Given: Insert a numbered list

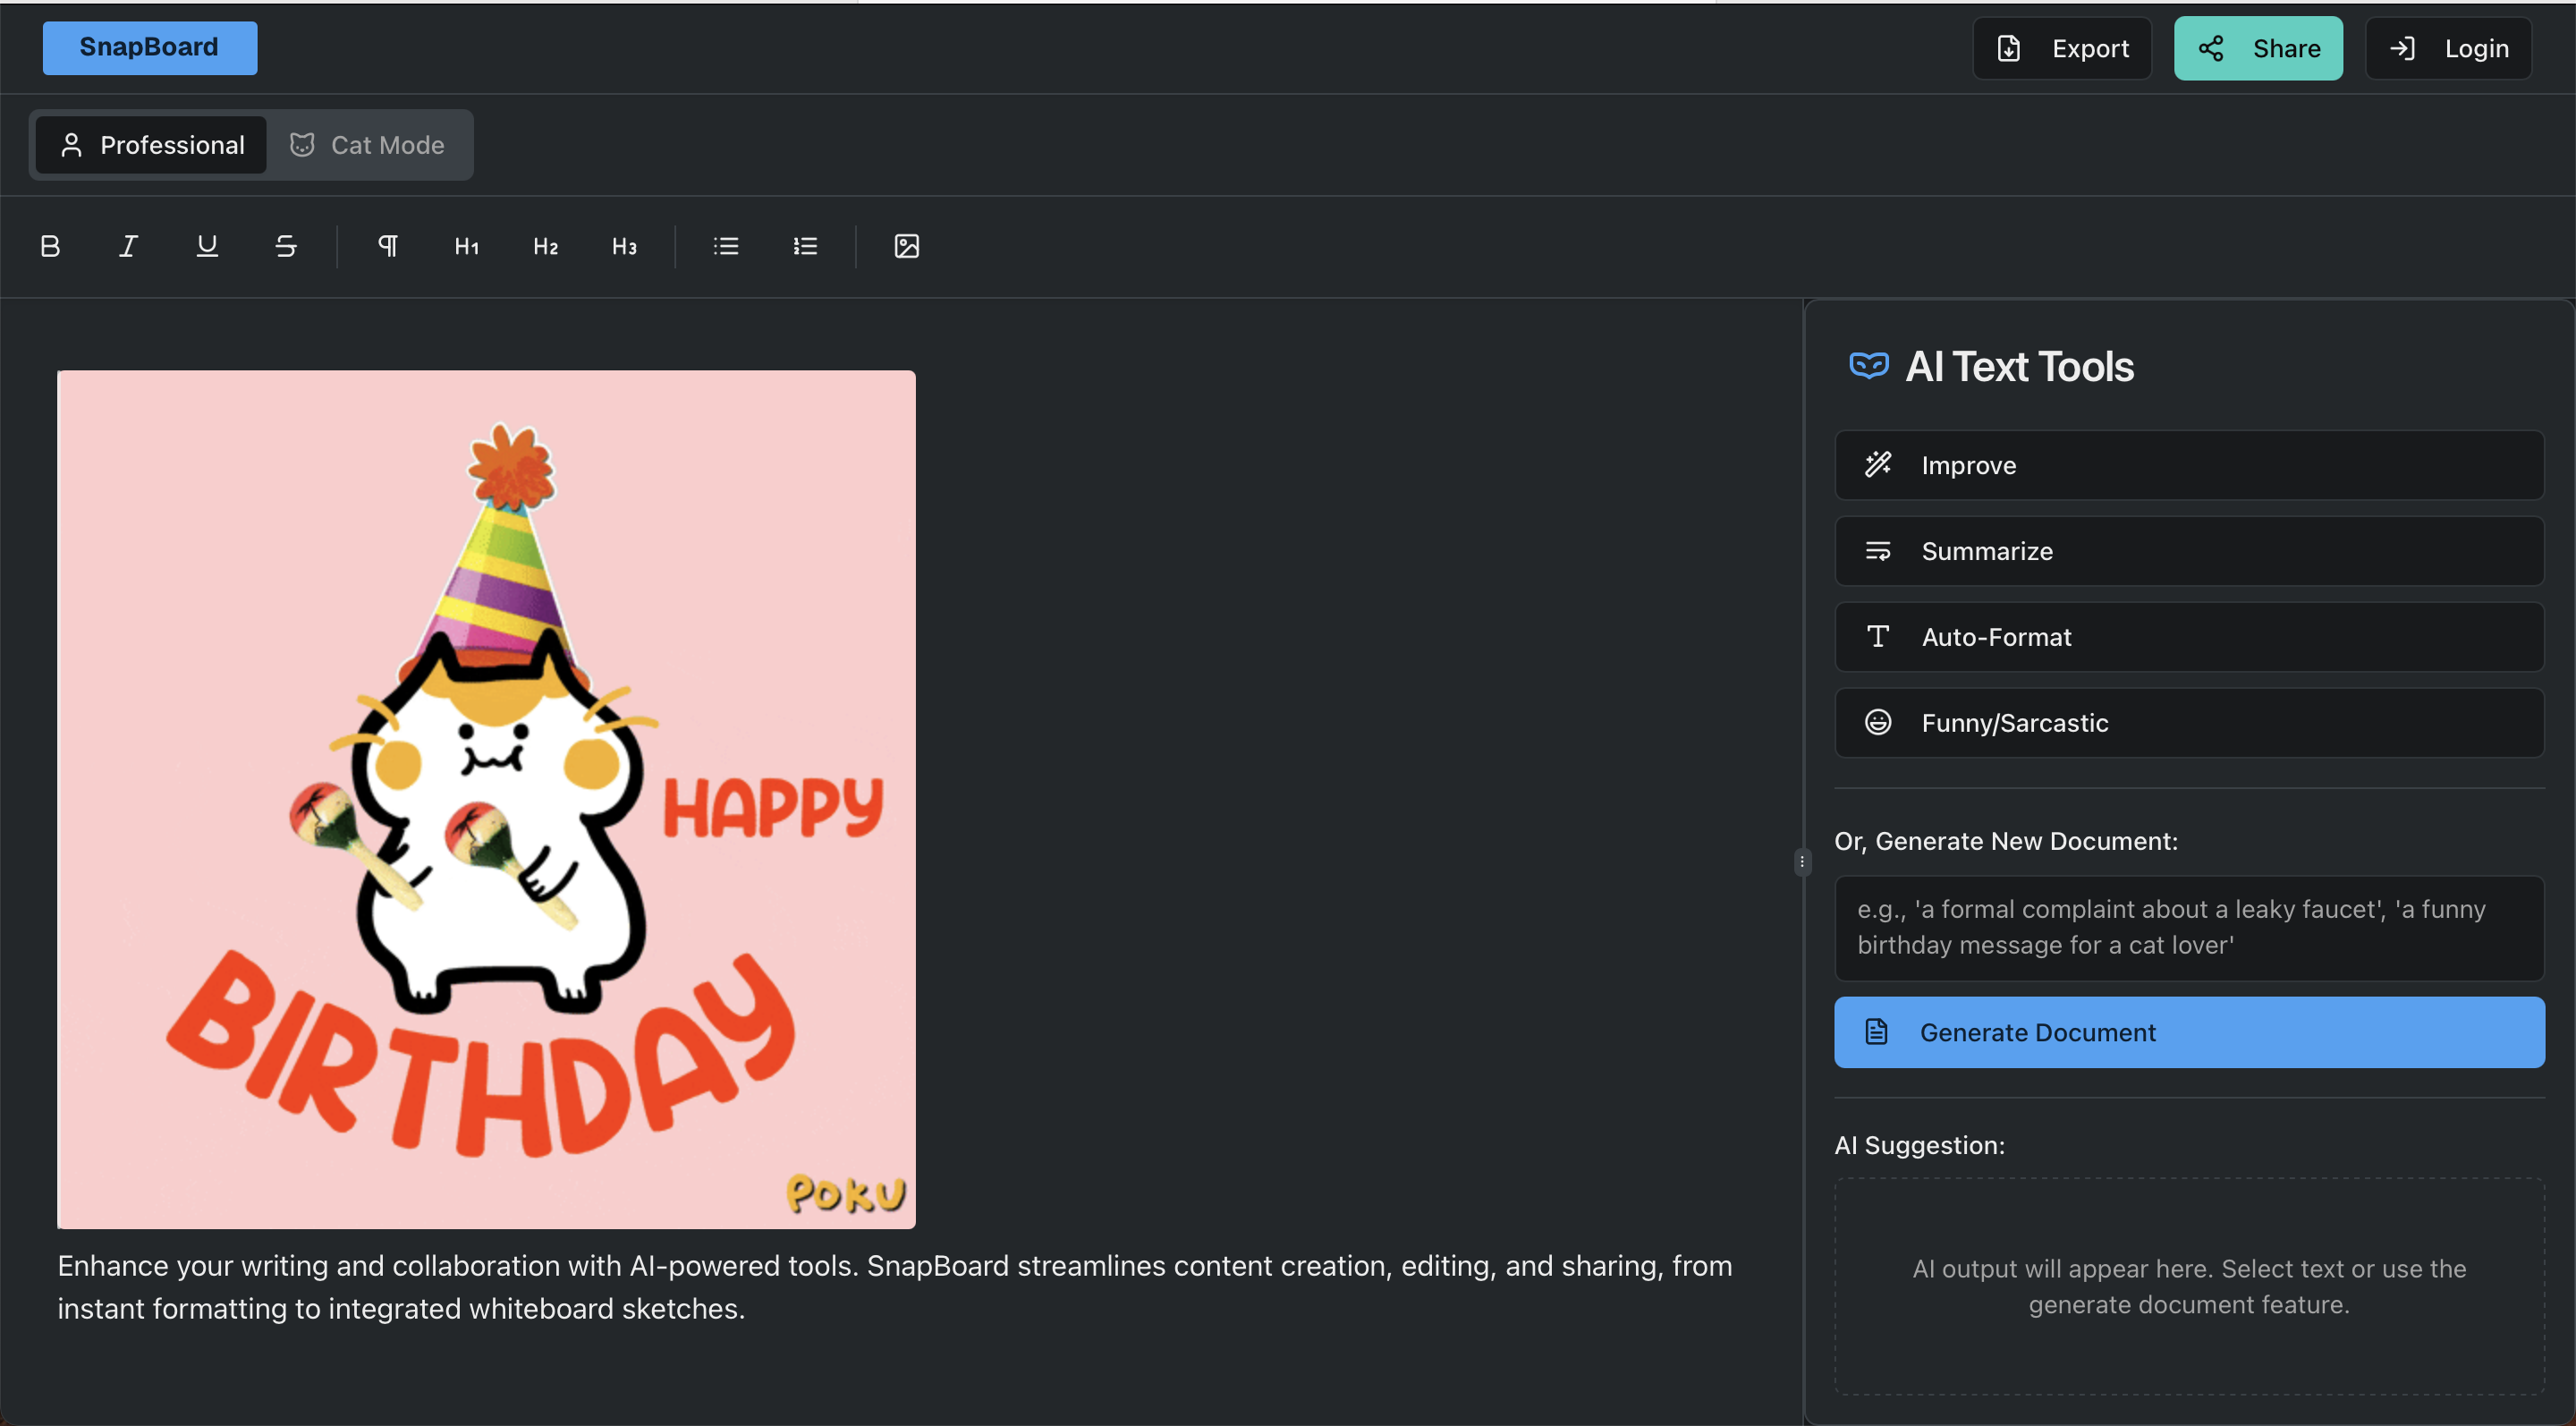Looking at the screenshot, I should tap(805, 246).
